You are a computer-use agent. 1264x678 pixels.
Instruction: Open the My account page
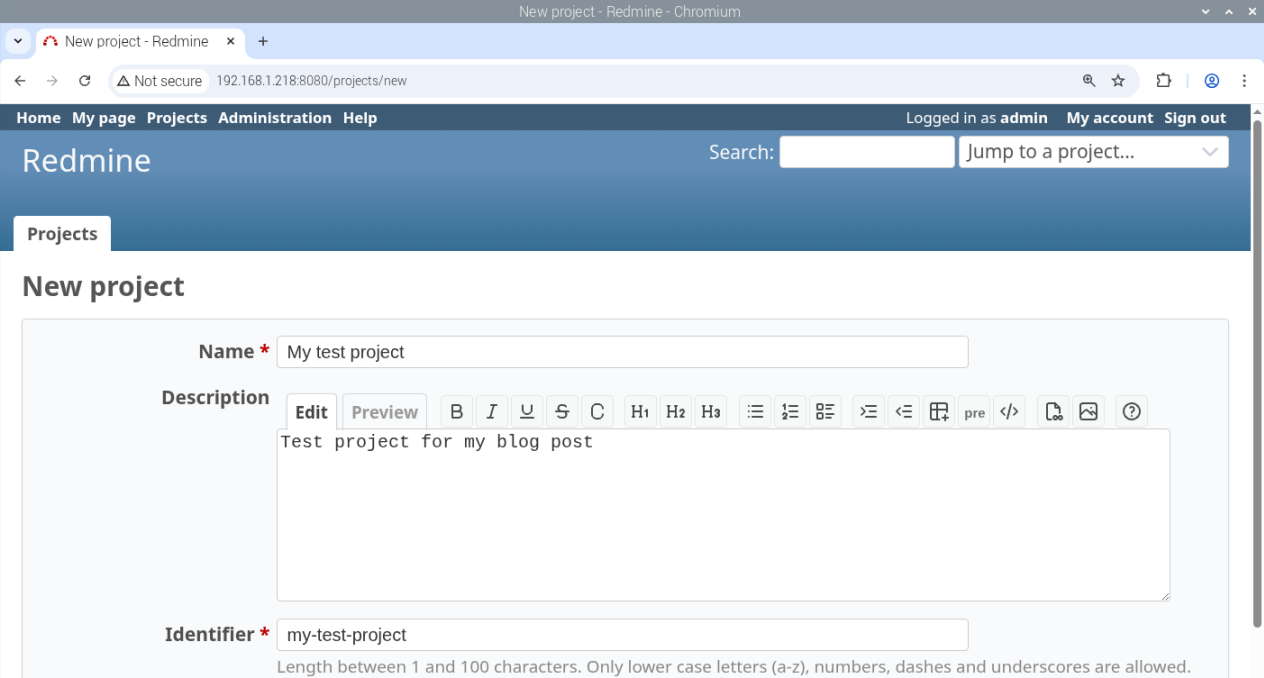pyautogui.click(x=1109, y=117)
